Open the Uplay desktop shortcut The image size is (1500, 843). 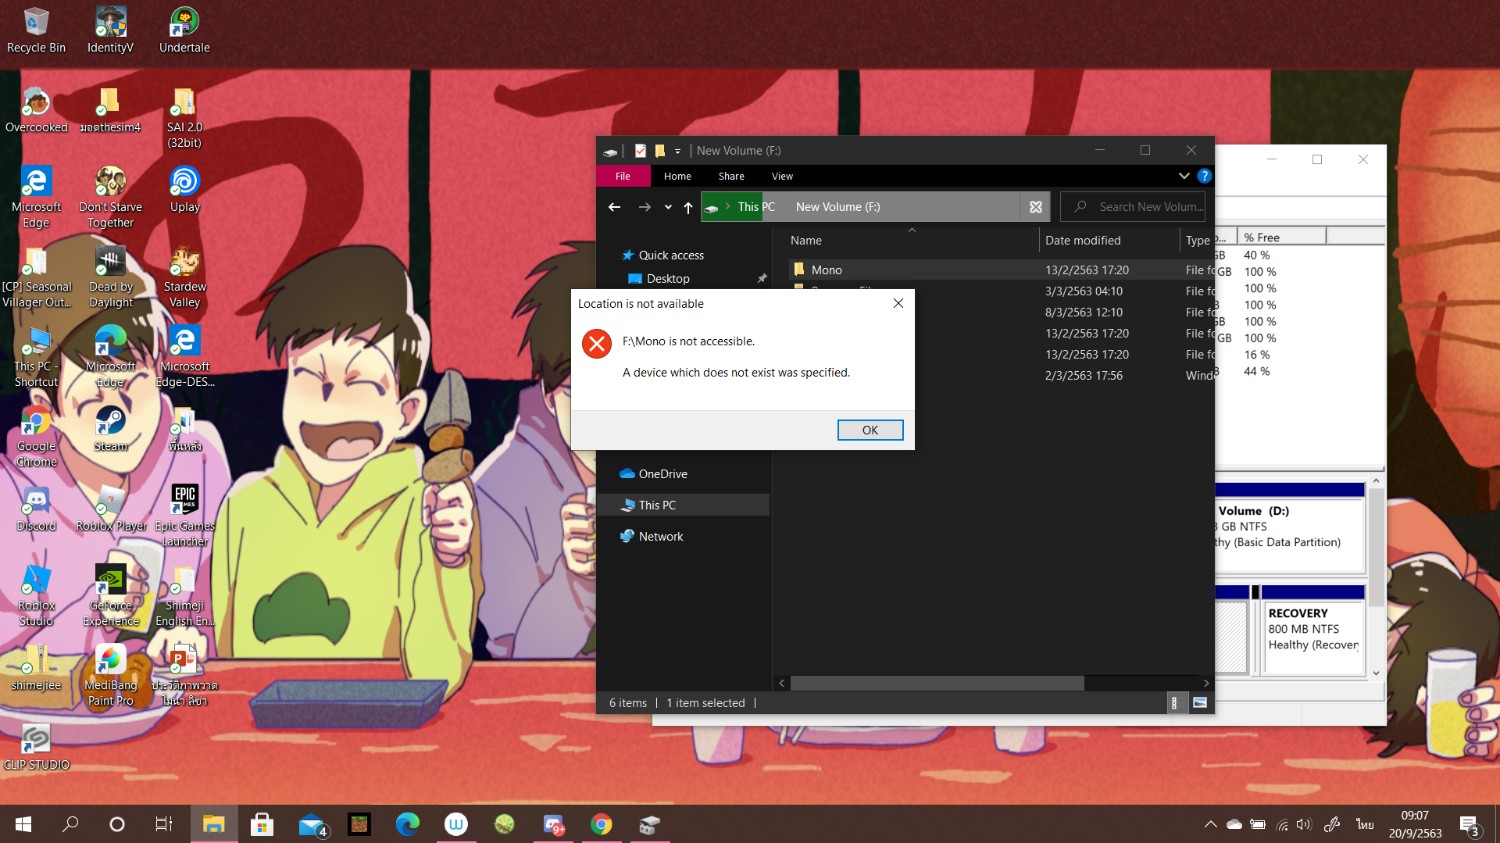(184, 190)
